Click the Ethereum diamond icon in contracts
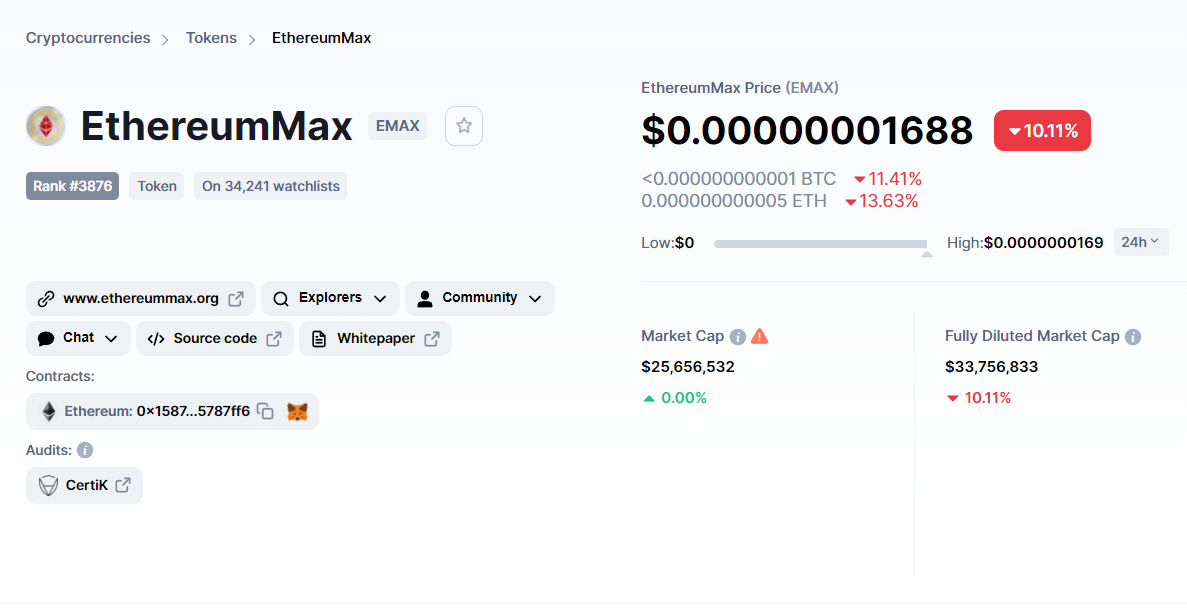The height and width of the screenshot is (608, 1187). (x=48, y=411)
